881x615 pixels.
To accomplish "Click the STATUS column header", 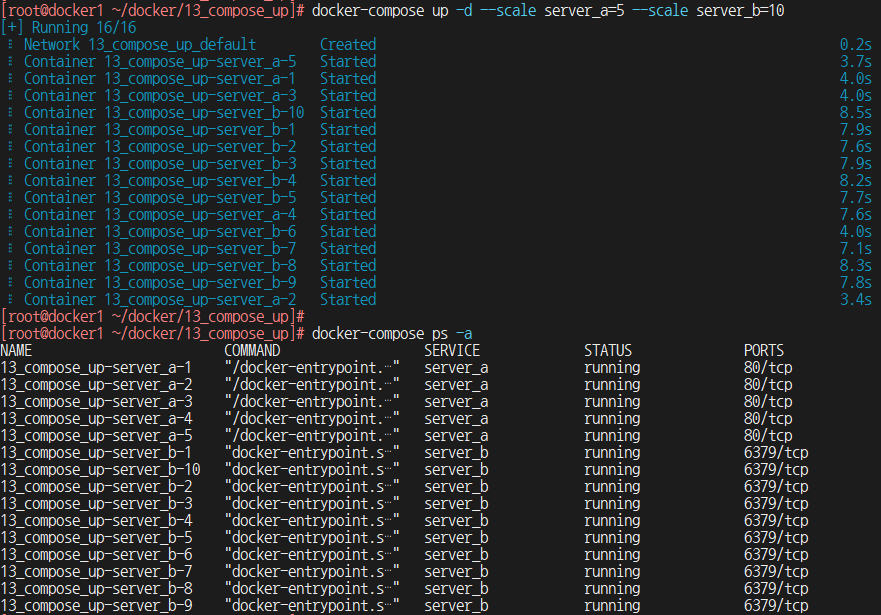I will pos(608,350).
